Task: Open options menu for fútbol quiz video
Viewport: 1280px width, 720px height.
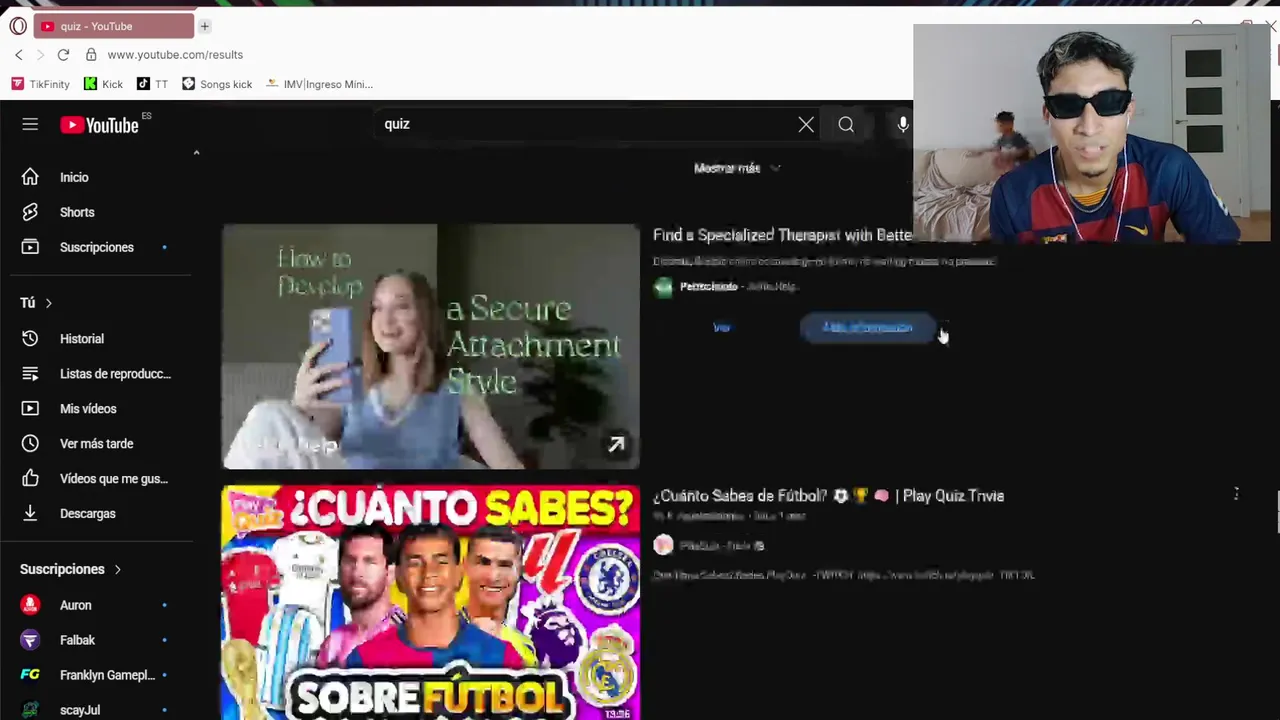Action: [x=1236, y=494]
